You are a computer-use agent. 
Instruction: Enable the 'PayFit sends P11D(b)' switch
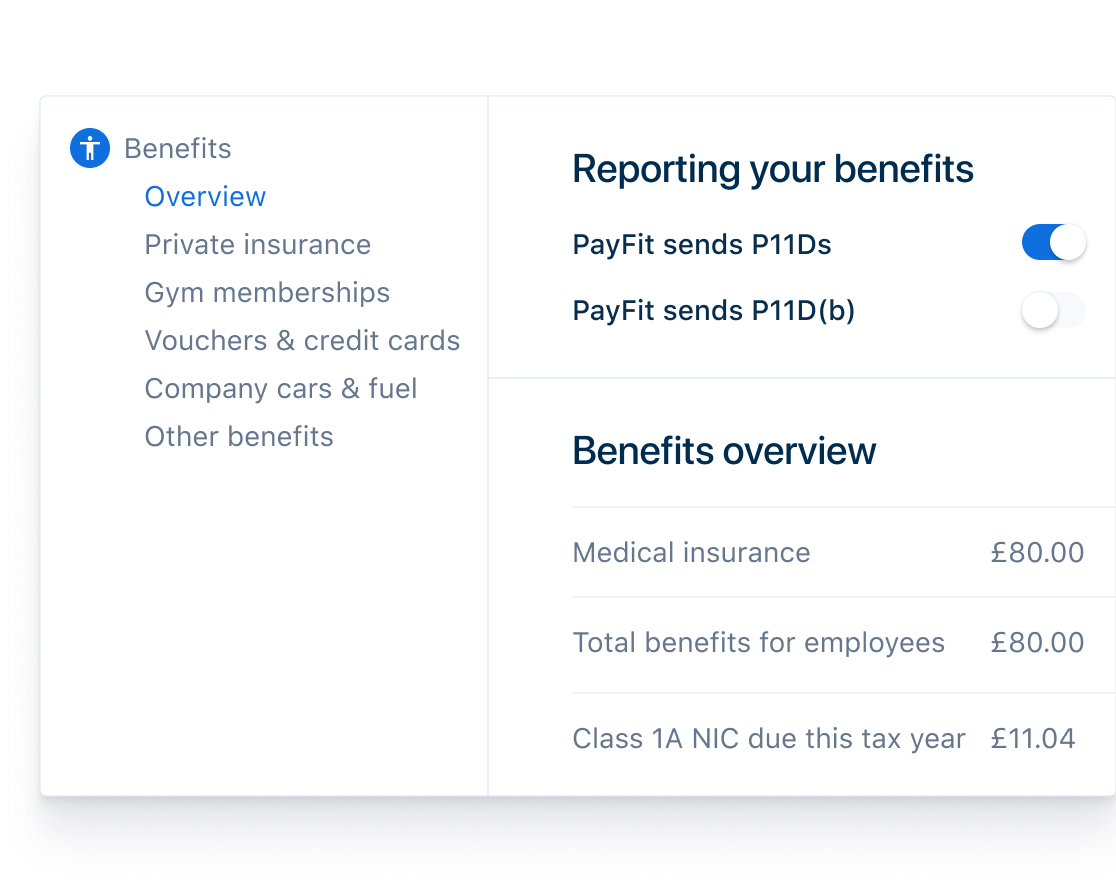point(1053,311)
